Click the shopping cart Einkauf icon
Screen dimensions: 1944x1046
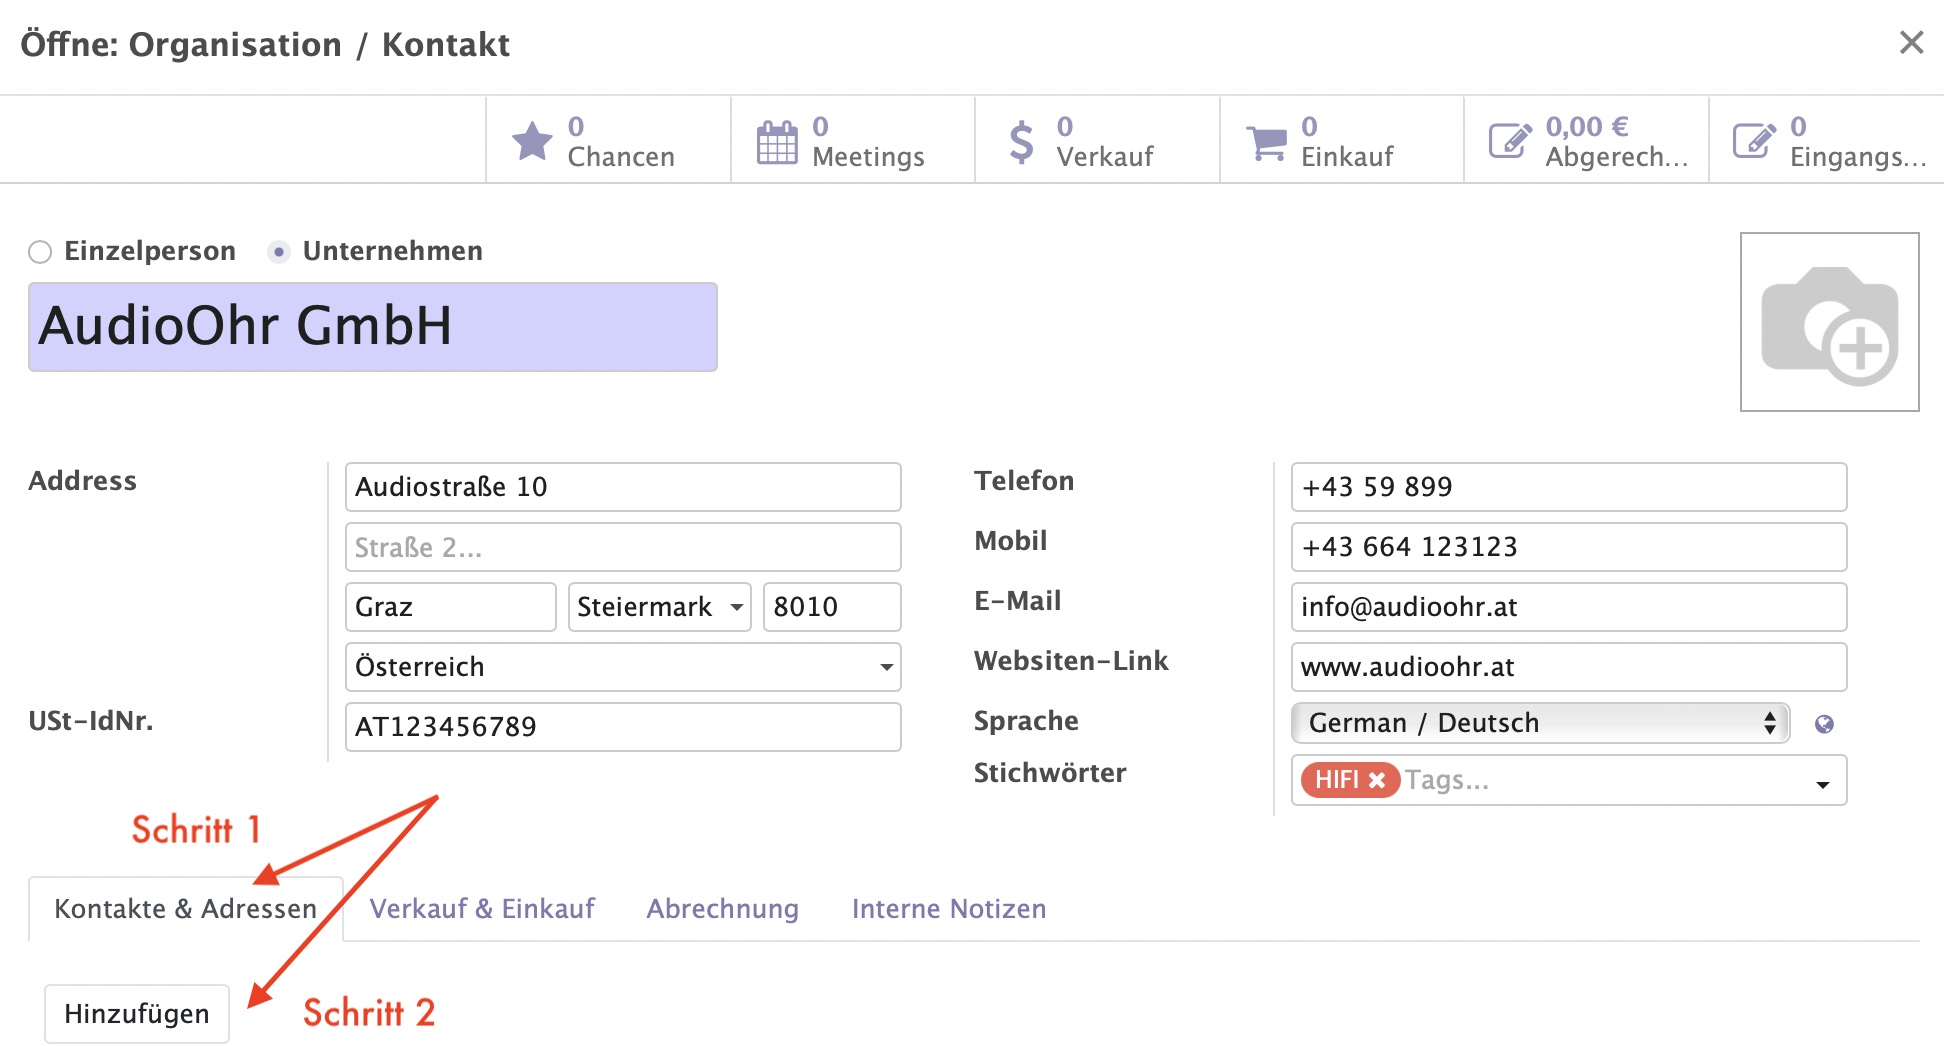(1267, 143)
